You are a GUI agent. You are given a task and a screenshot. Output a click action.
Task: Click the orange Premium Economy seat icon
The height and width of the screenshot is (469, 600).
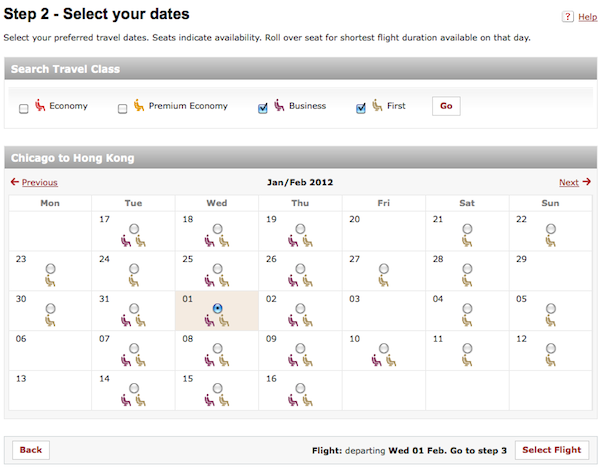[x=139, y=105]
